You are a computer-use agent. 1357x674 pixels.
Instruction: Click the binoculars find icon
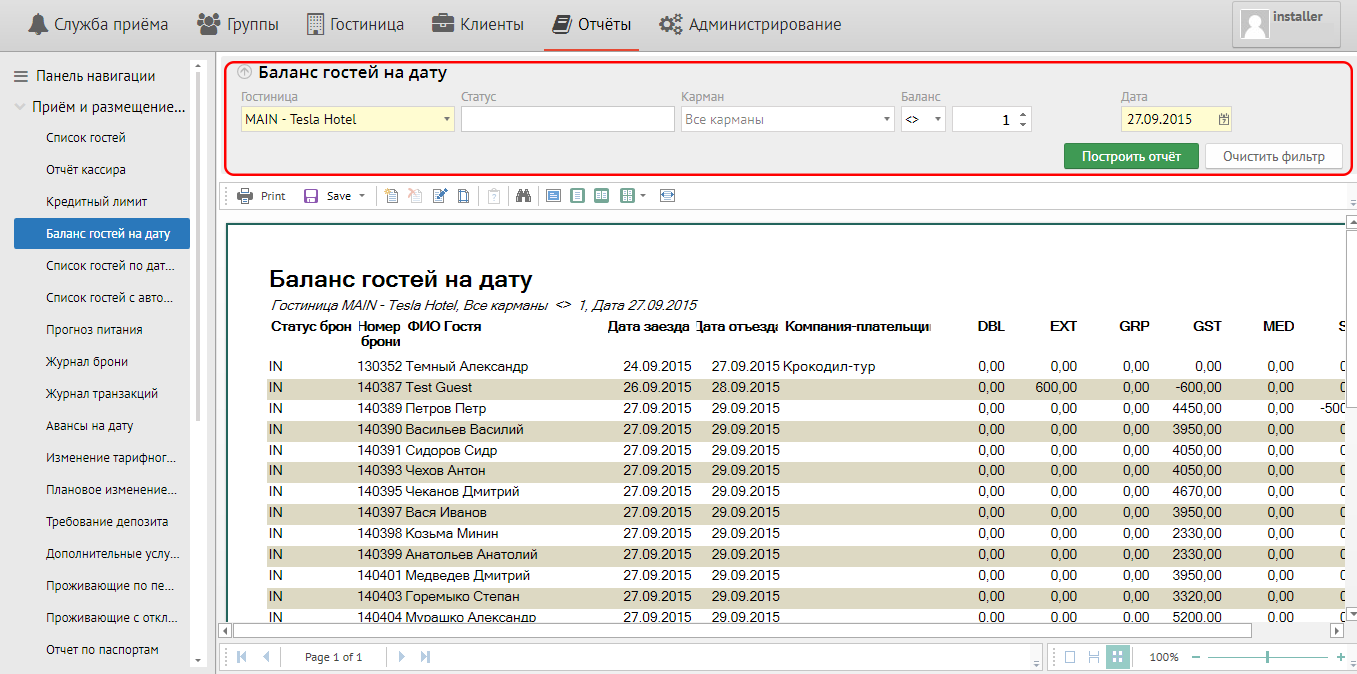[522, 196]
